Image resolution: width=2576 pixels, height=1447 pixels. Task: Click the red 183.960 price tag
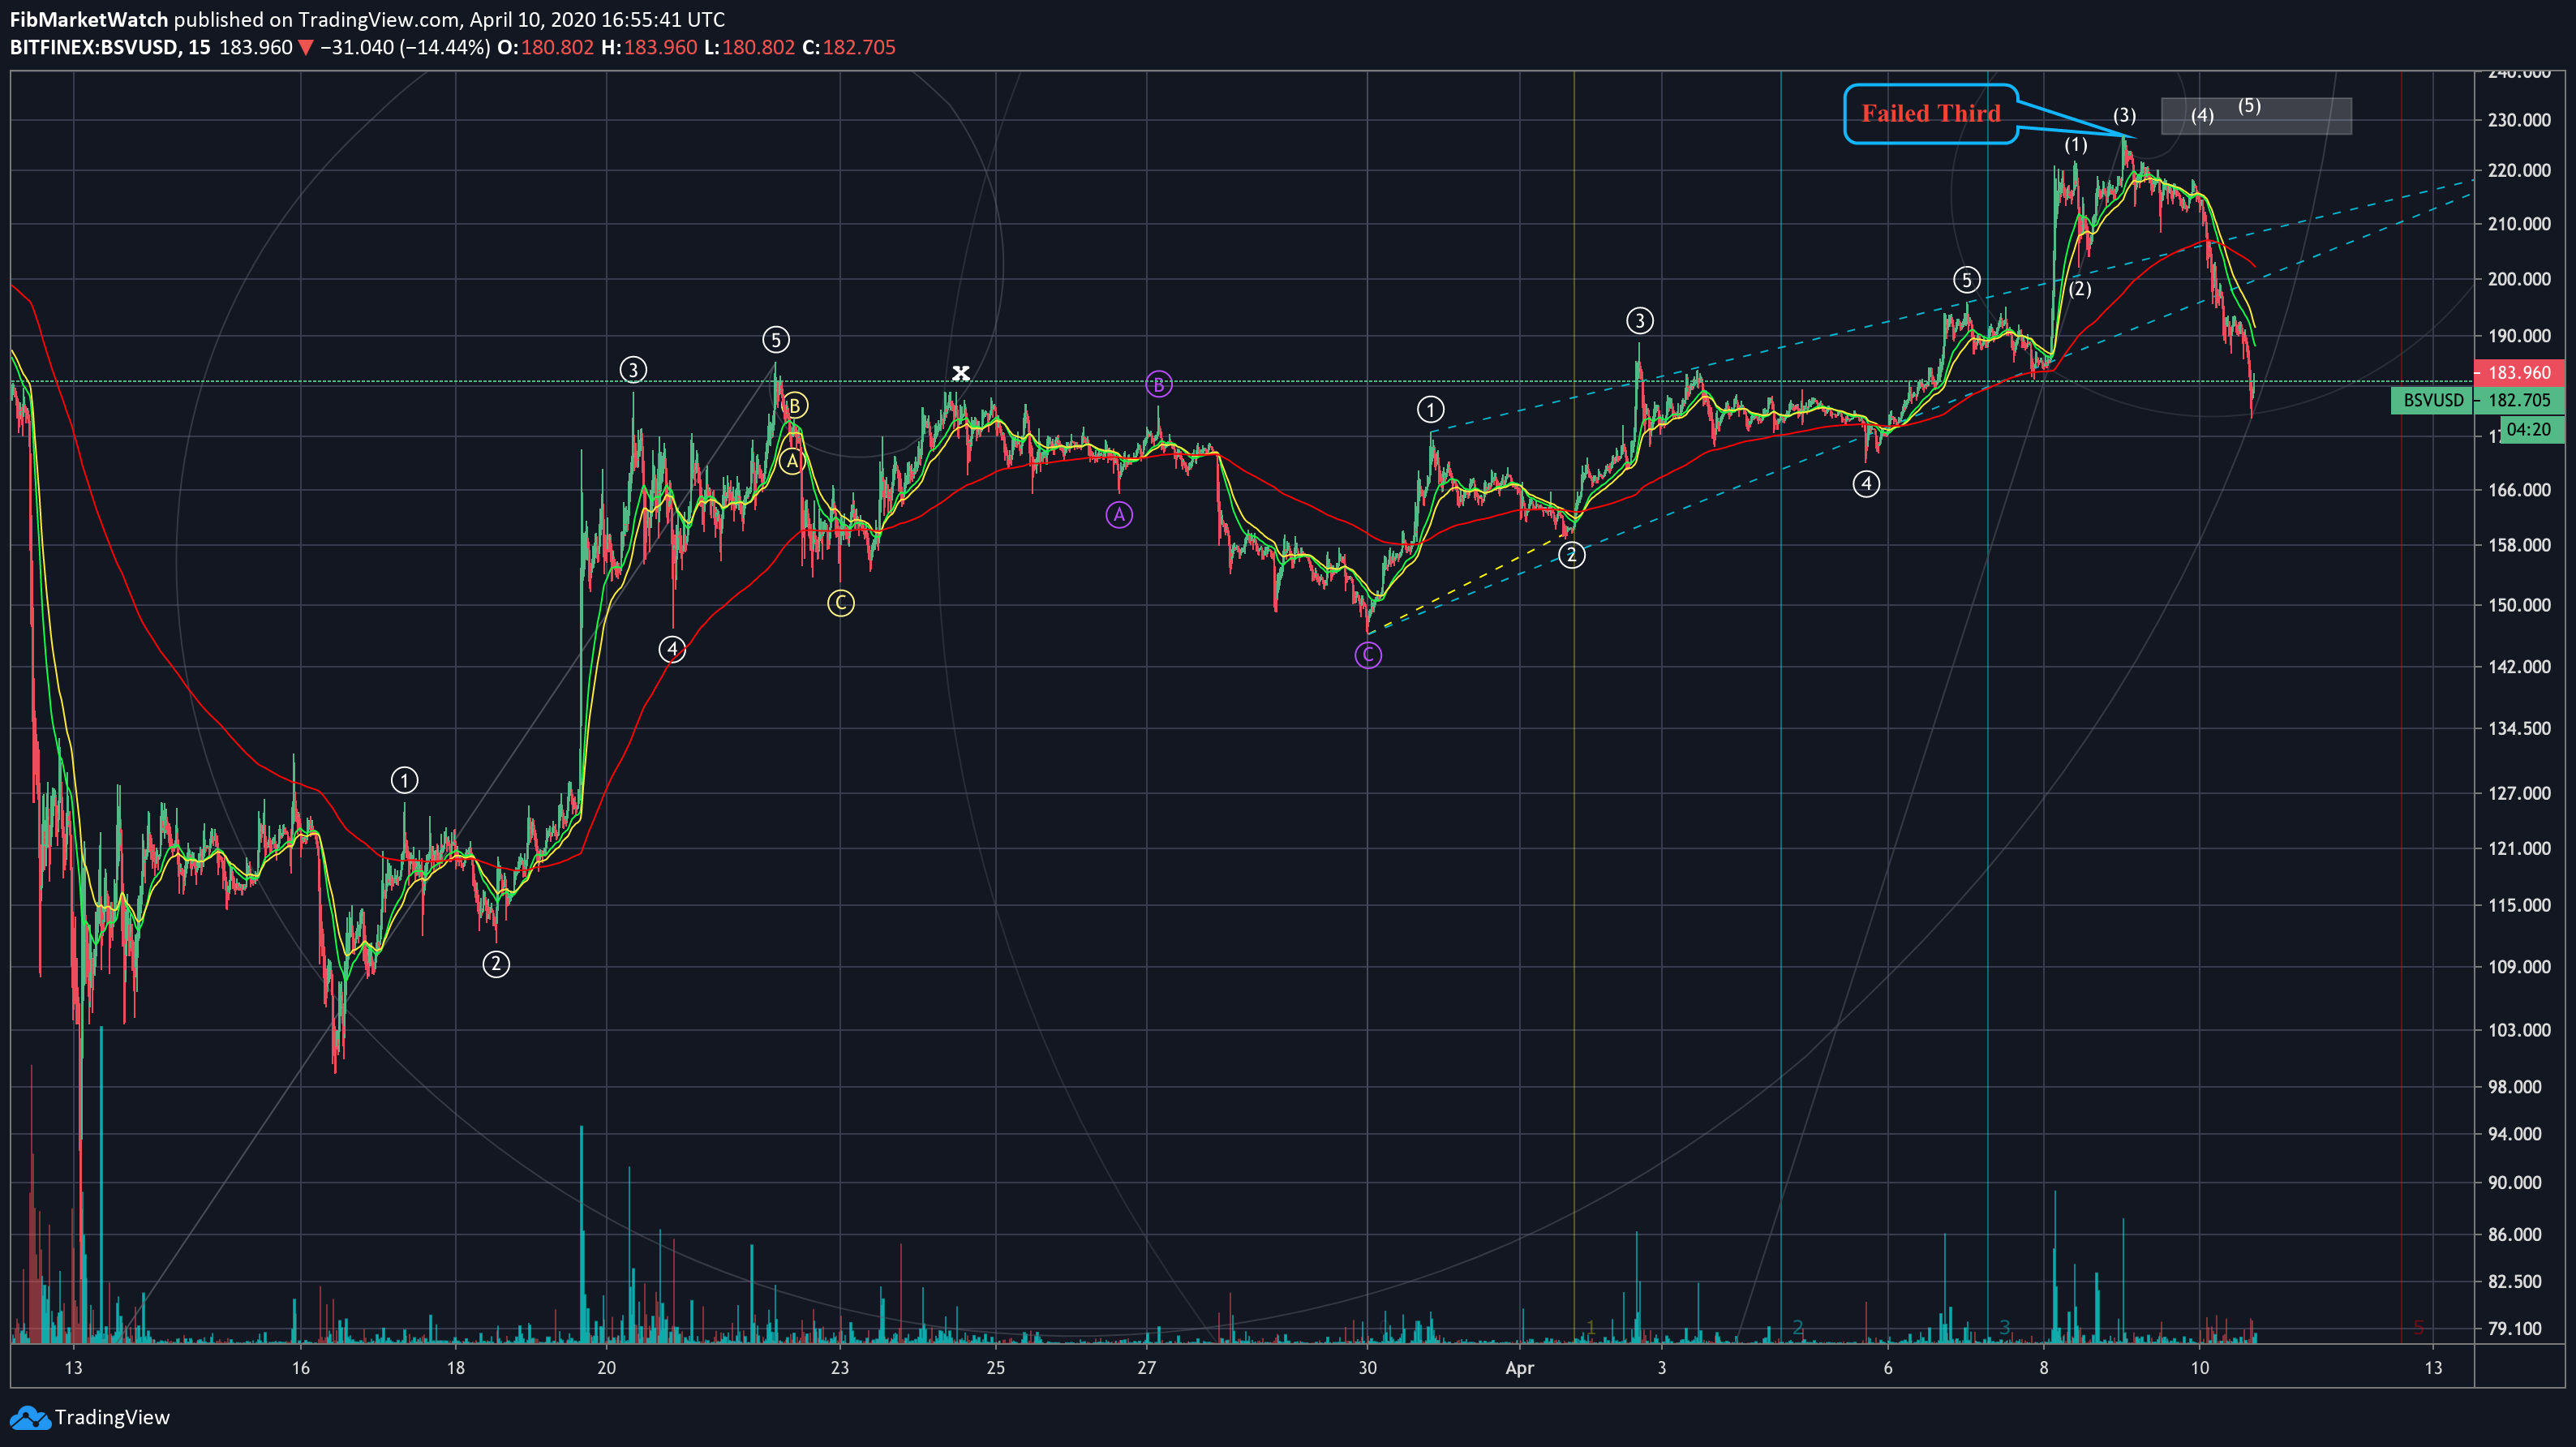(x=2519, y=372)
